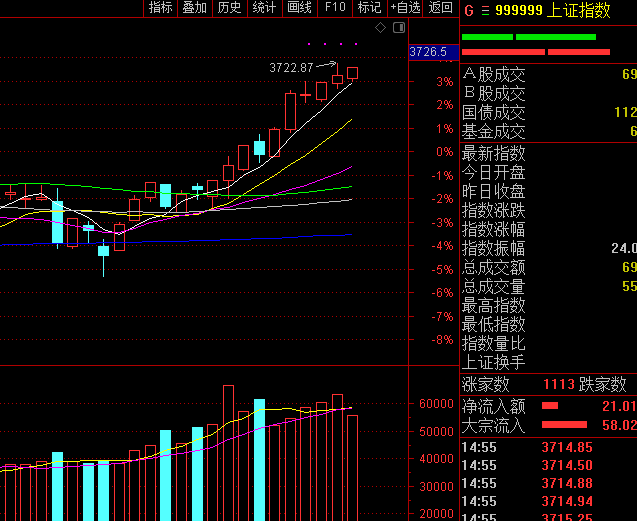Toggle the side panel icon beside the diamond
637x521 pixels.
(397, 28)
